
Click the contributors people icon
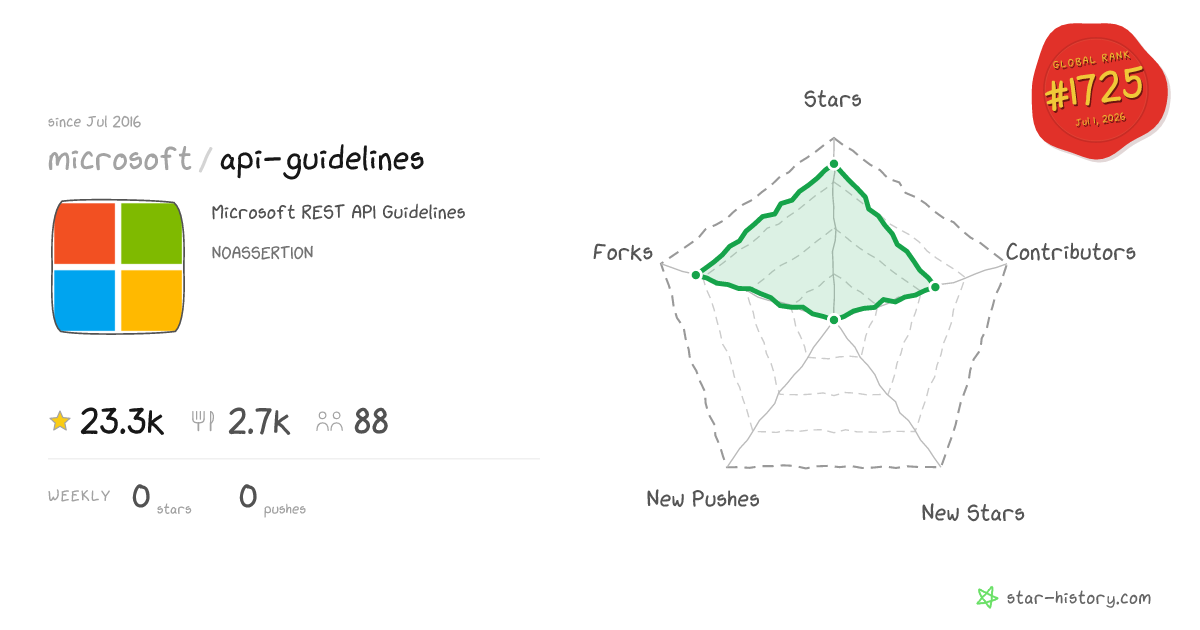[x=330, y=422]
